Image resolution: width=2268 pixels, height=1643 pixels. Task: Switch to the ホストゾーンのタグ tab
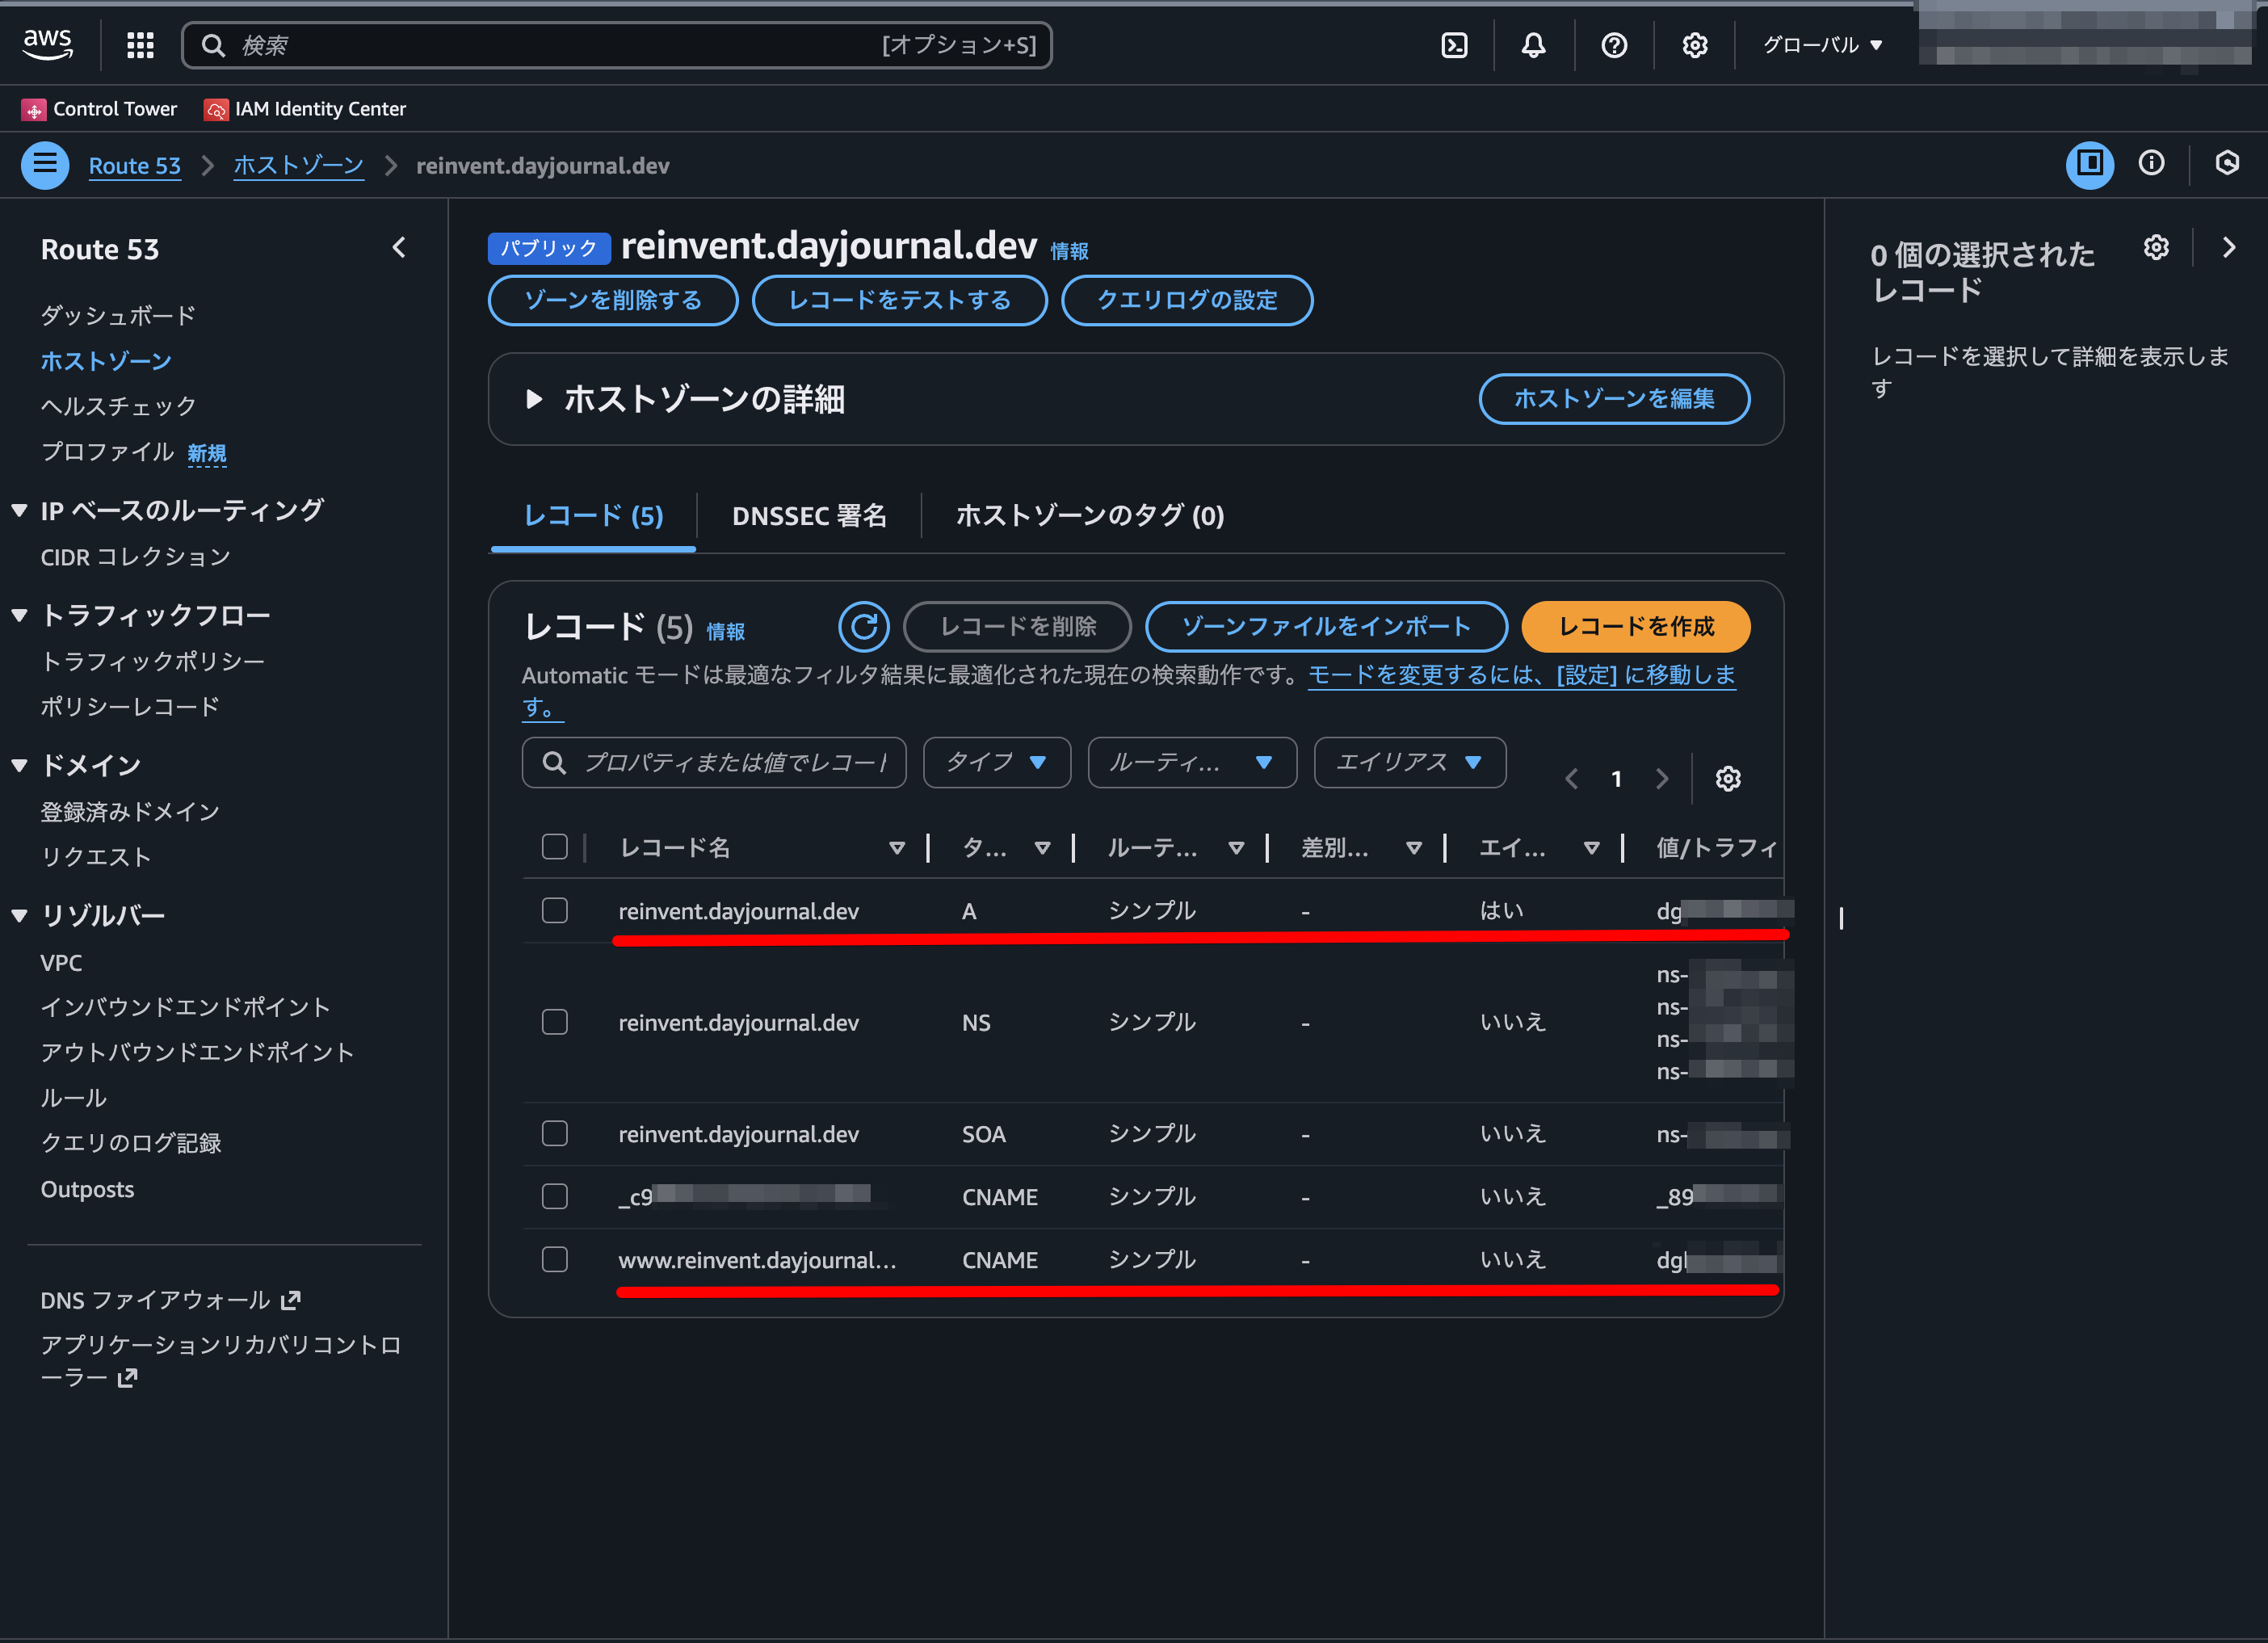point(1089,516)
